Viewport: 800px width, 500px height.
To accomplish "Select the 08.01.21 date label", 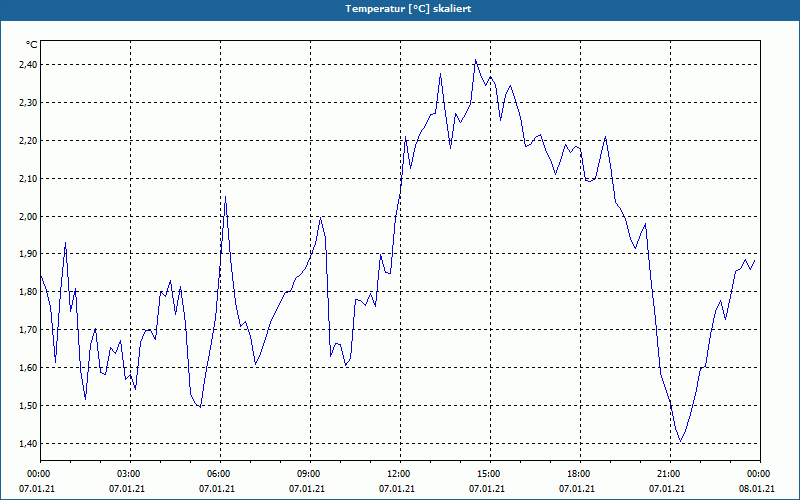I will click(x=757, y=489).
